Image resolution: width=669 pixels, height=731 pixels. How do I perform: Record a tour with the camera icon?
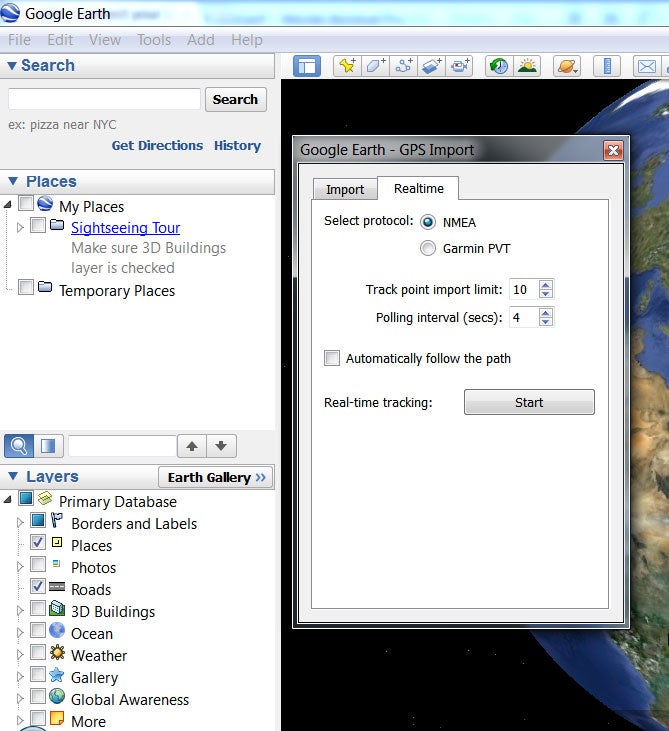(459, 66)
